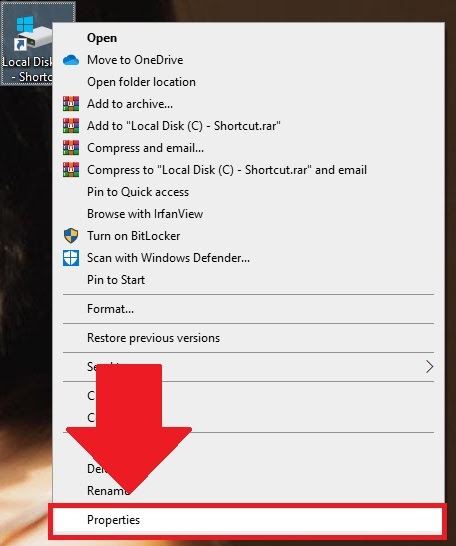The image size is (456, 546).
Task: Choose Pin to Quick access
Action: pos(249,192)
